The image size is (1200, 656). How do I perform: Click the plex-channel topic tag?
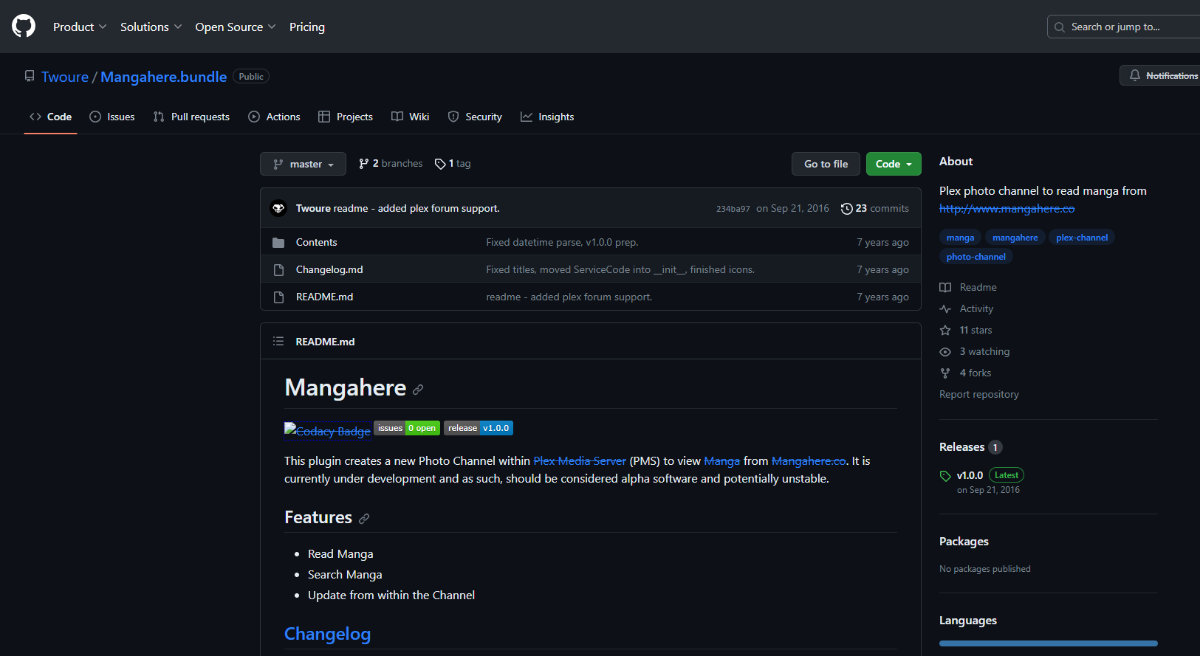(1083, 238)
